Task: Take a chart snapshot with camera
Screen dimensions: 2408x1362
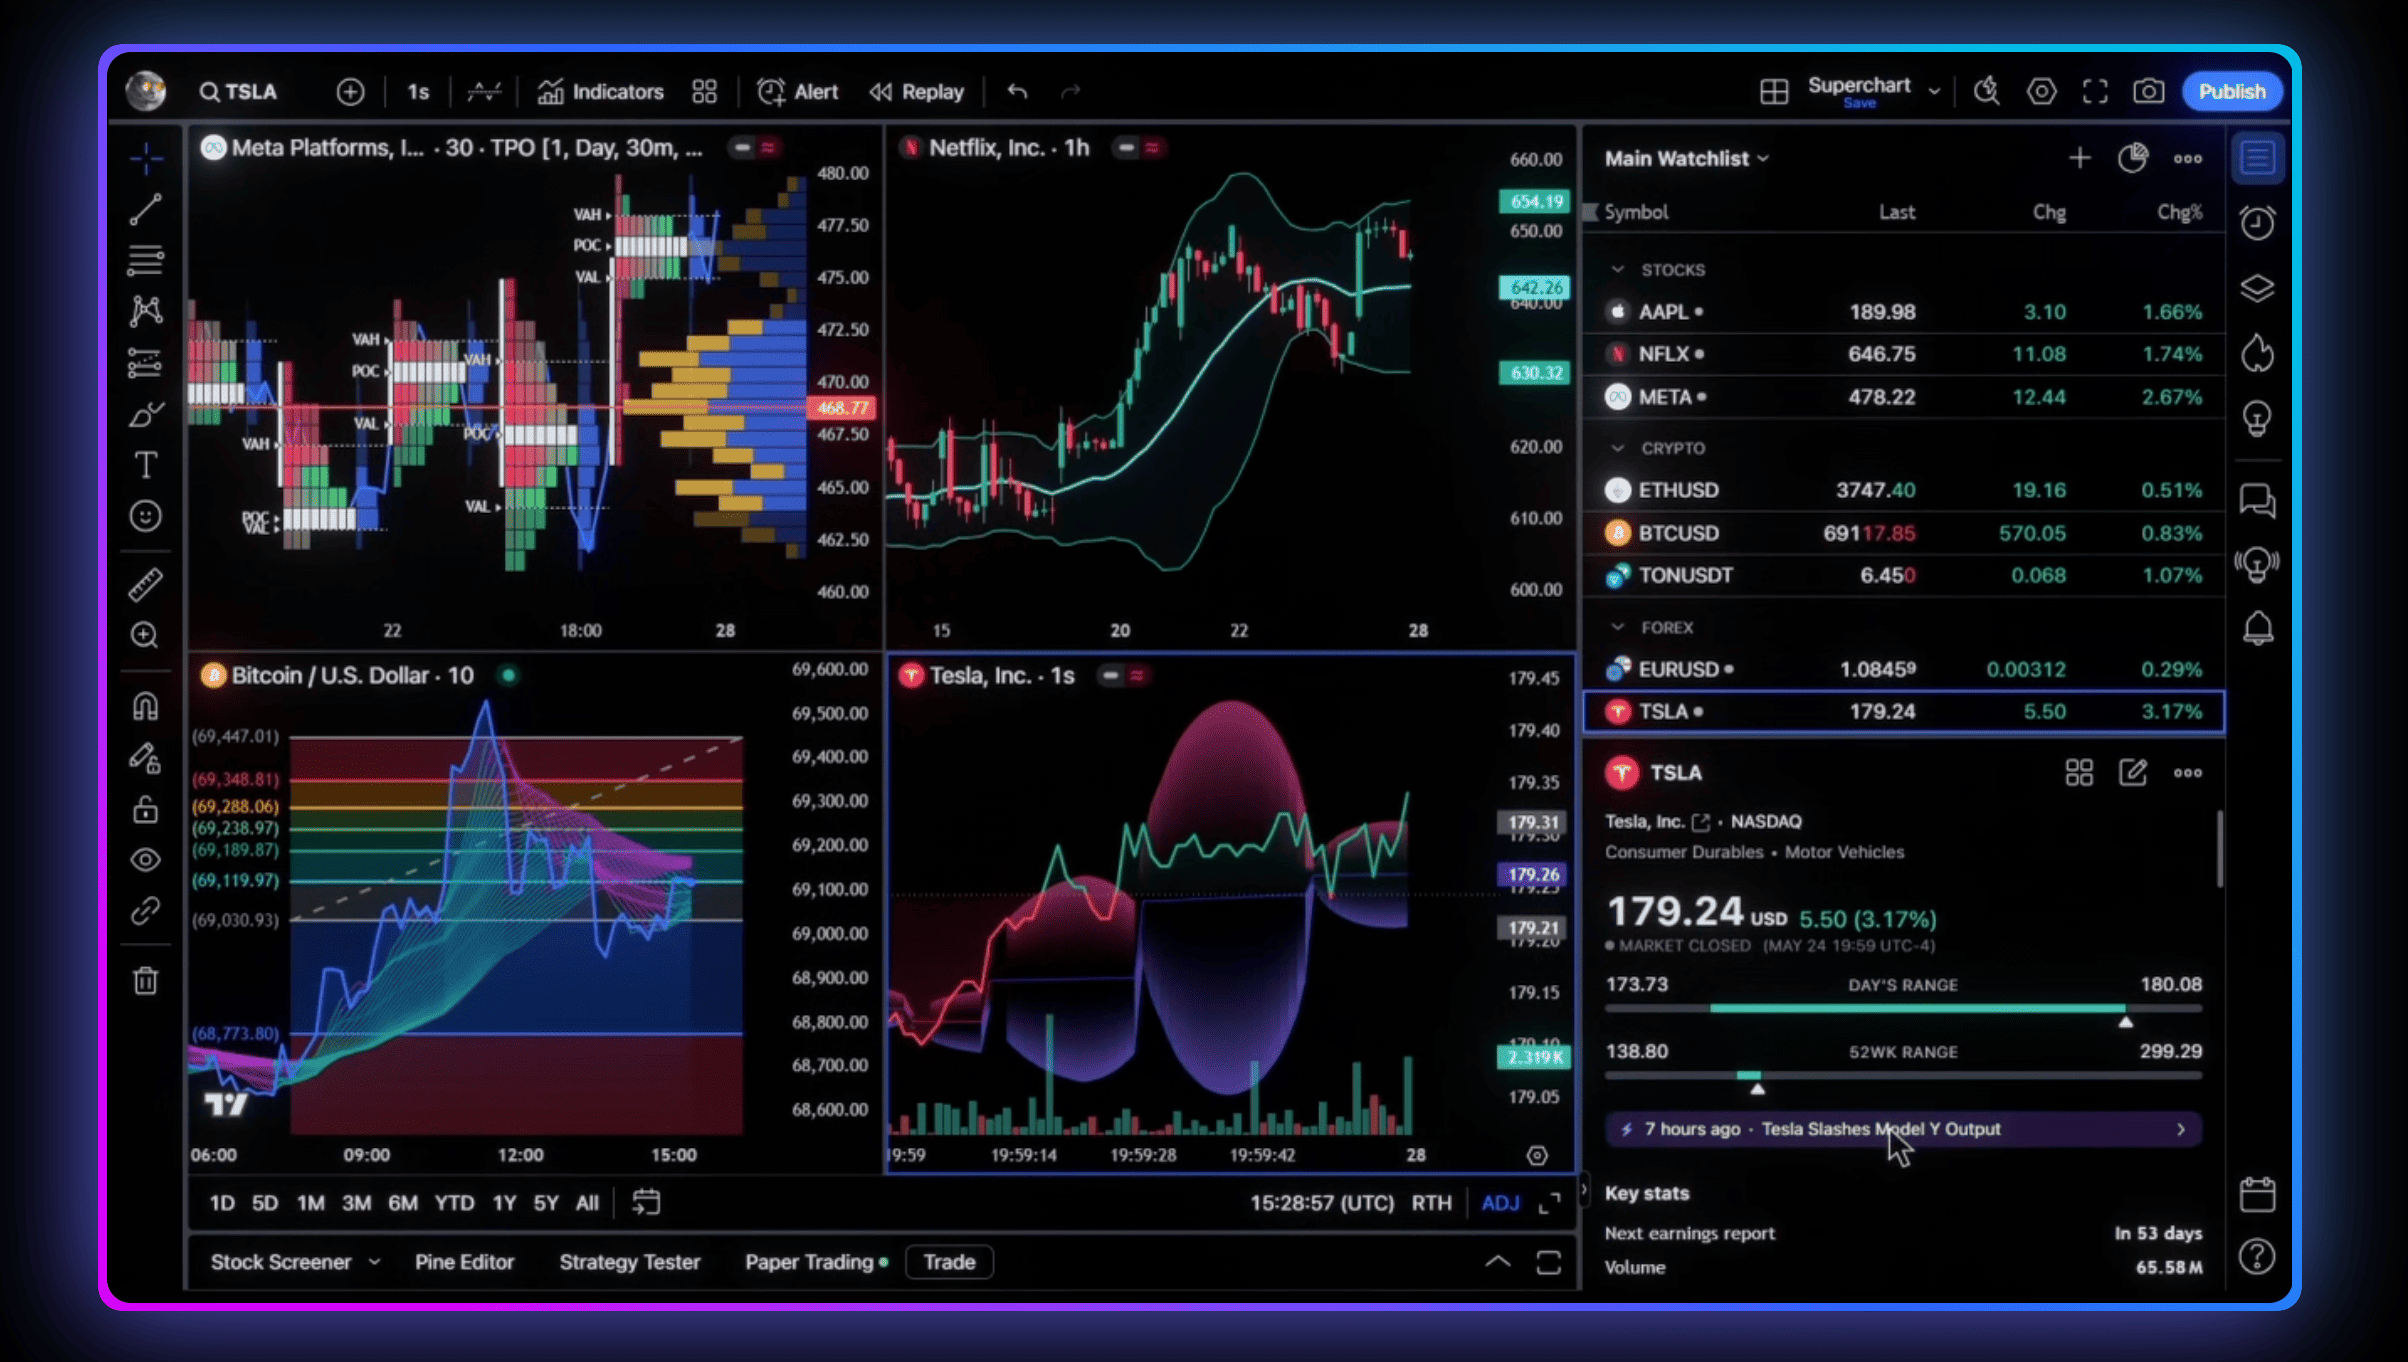Action: [2148, 92]
